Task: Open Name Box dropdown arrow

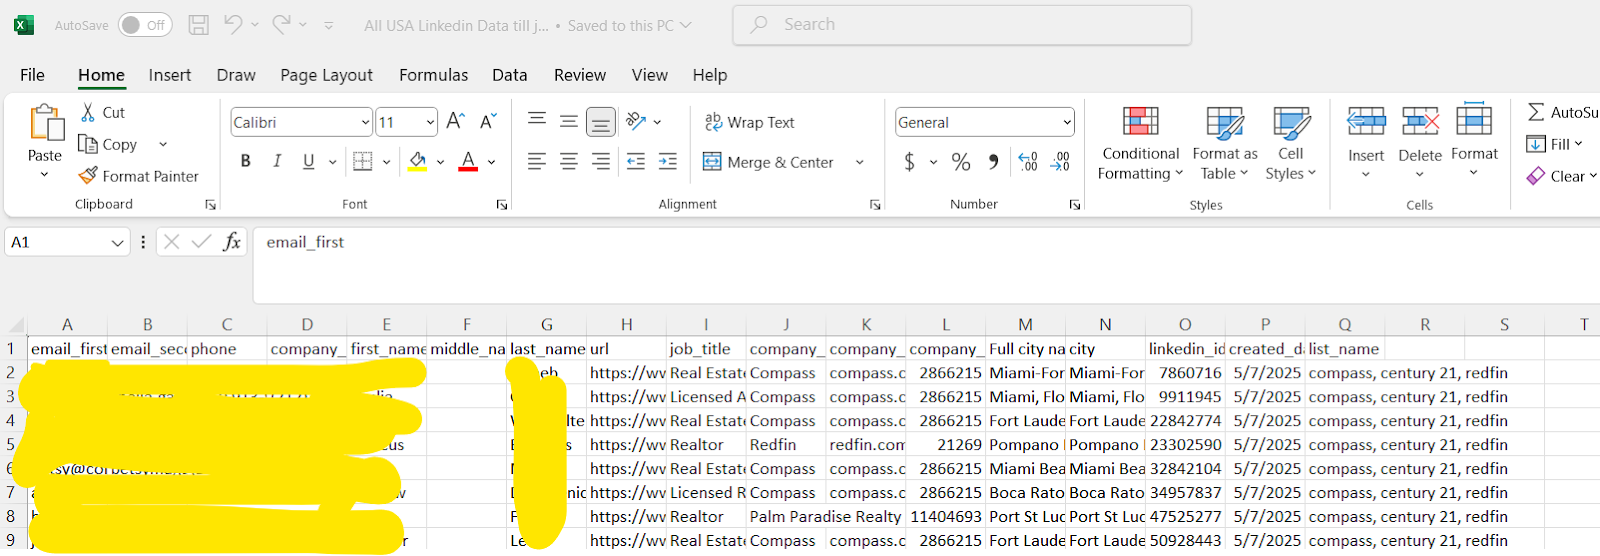Action: [117, 242]
